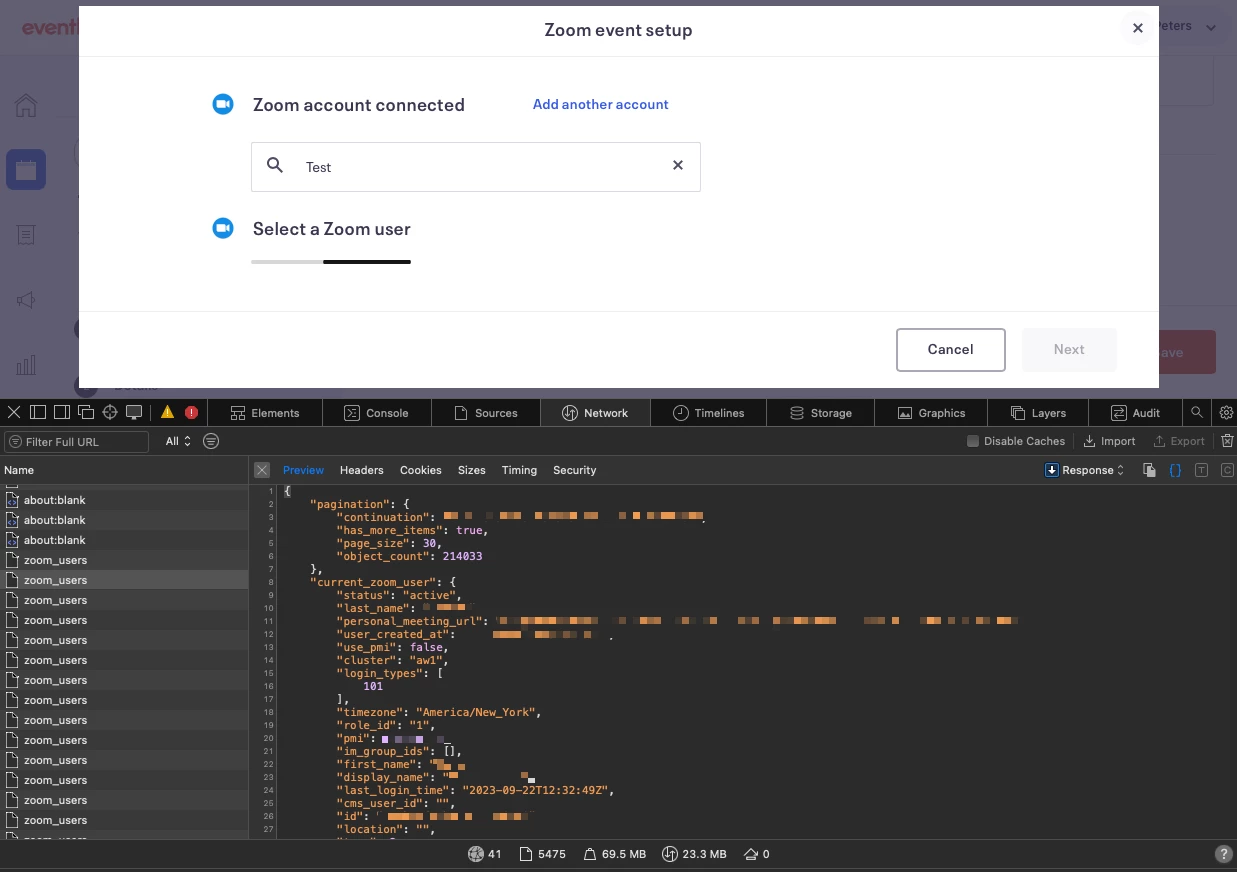Close the Zoom event setup dialog

coord(1137,29)
